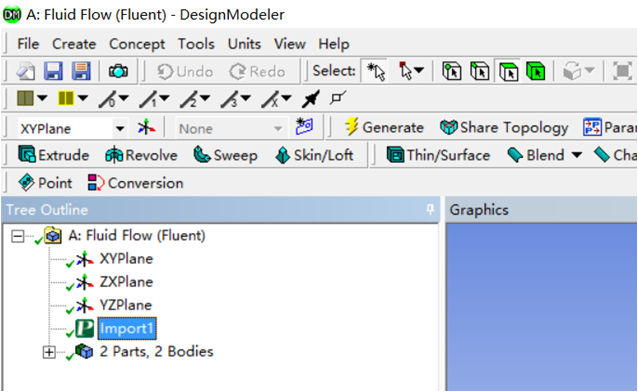The width and height of the screenshot is (638, 392).
Task: Click the Tree Outline pin icon
Action: pyautogui.click(x=430, y=209)
